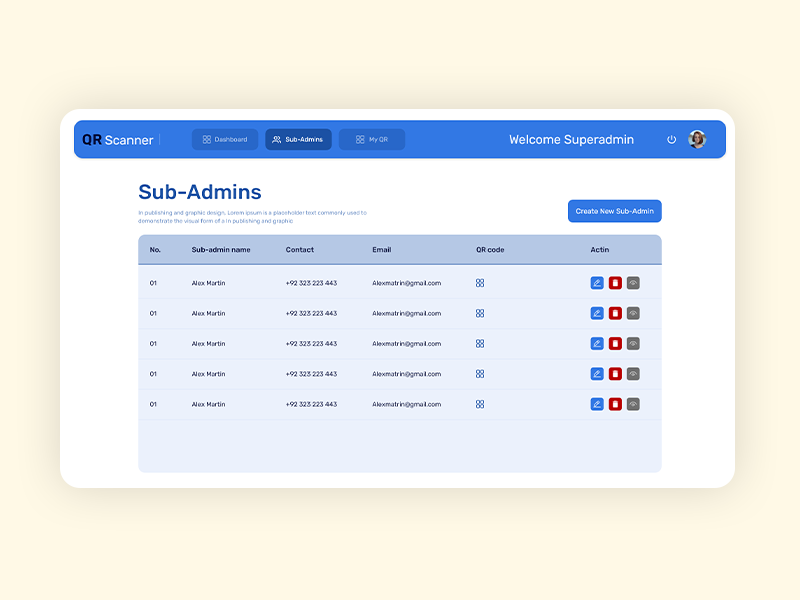Select the QR Scanner logo
The image size is (800, 600).
[x=117, y=139]
